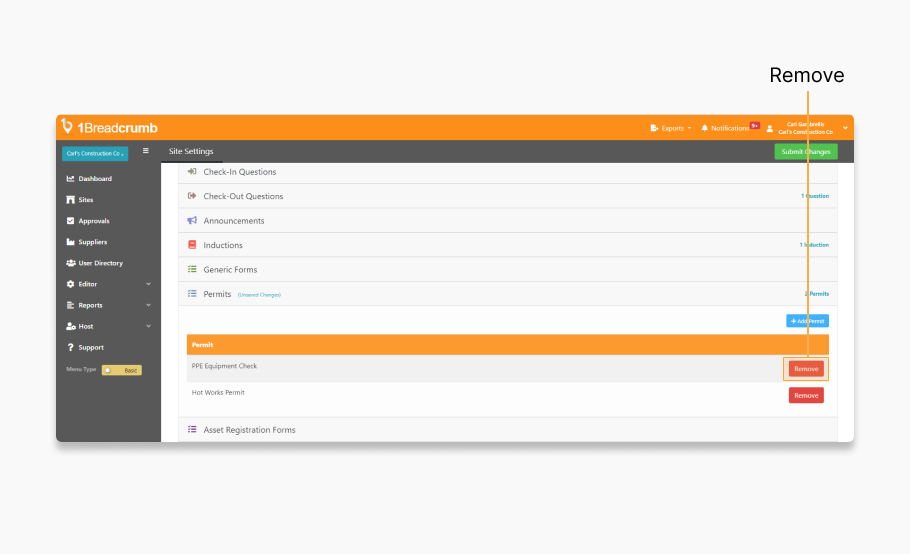Viewport: 910px width, 554px height.
Task: Click the red Inductions icon
Action: (192, 245)
